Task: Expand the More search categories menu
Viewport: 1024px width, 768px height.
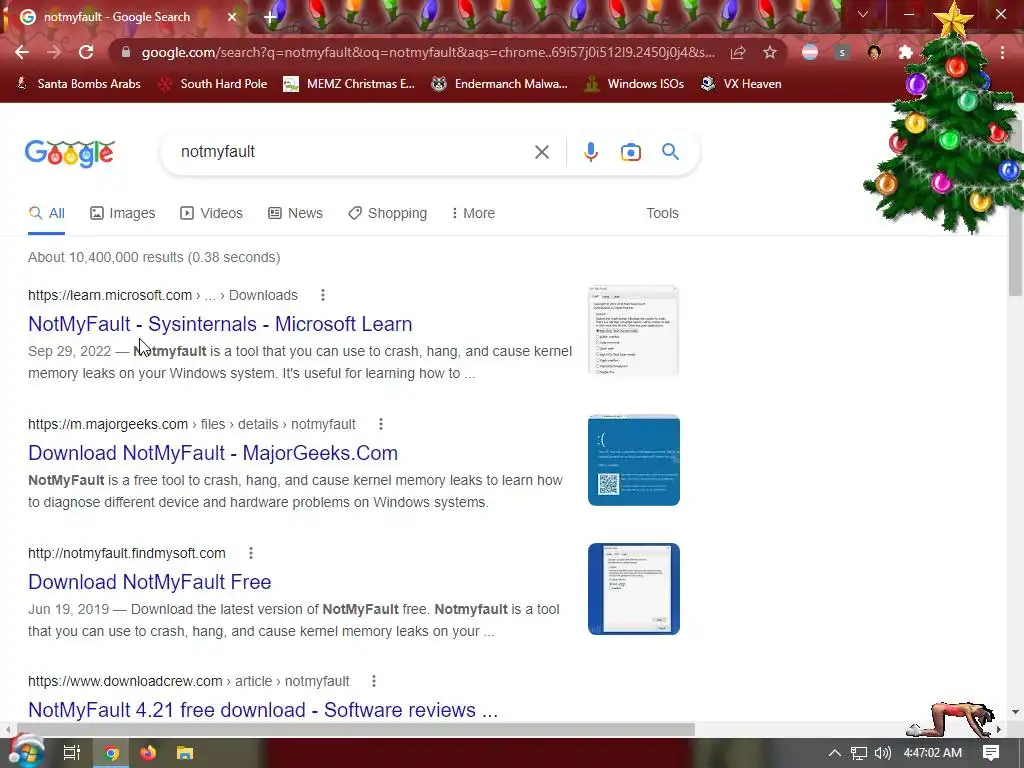Action: tap(473, 214)
